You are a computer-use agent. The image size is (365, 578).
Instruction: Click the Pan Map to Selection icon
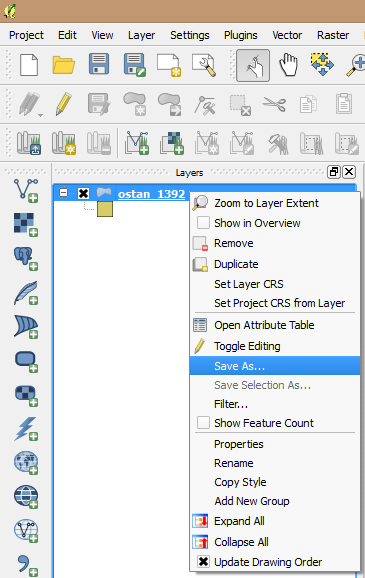click(322, 65)
